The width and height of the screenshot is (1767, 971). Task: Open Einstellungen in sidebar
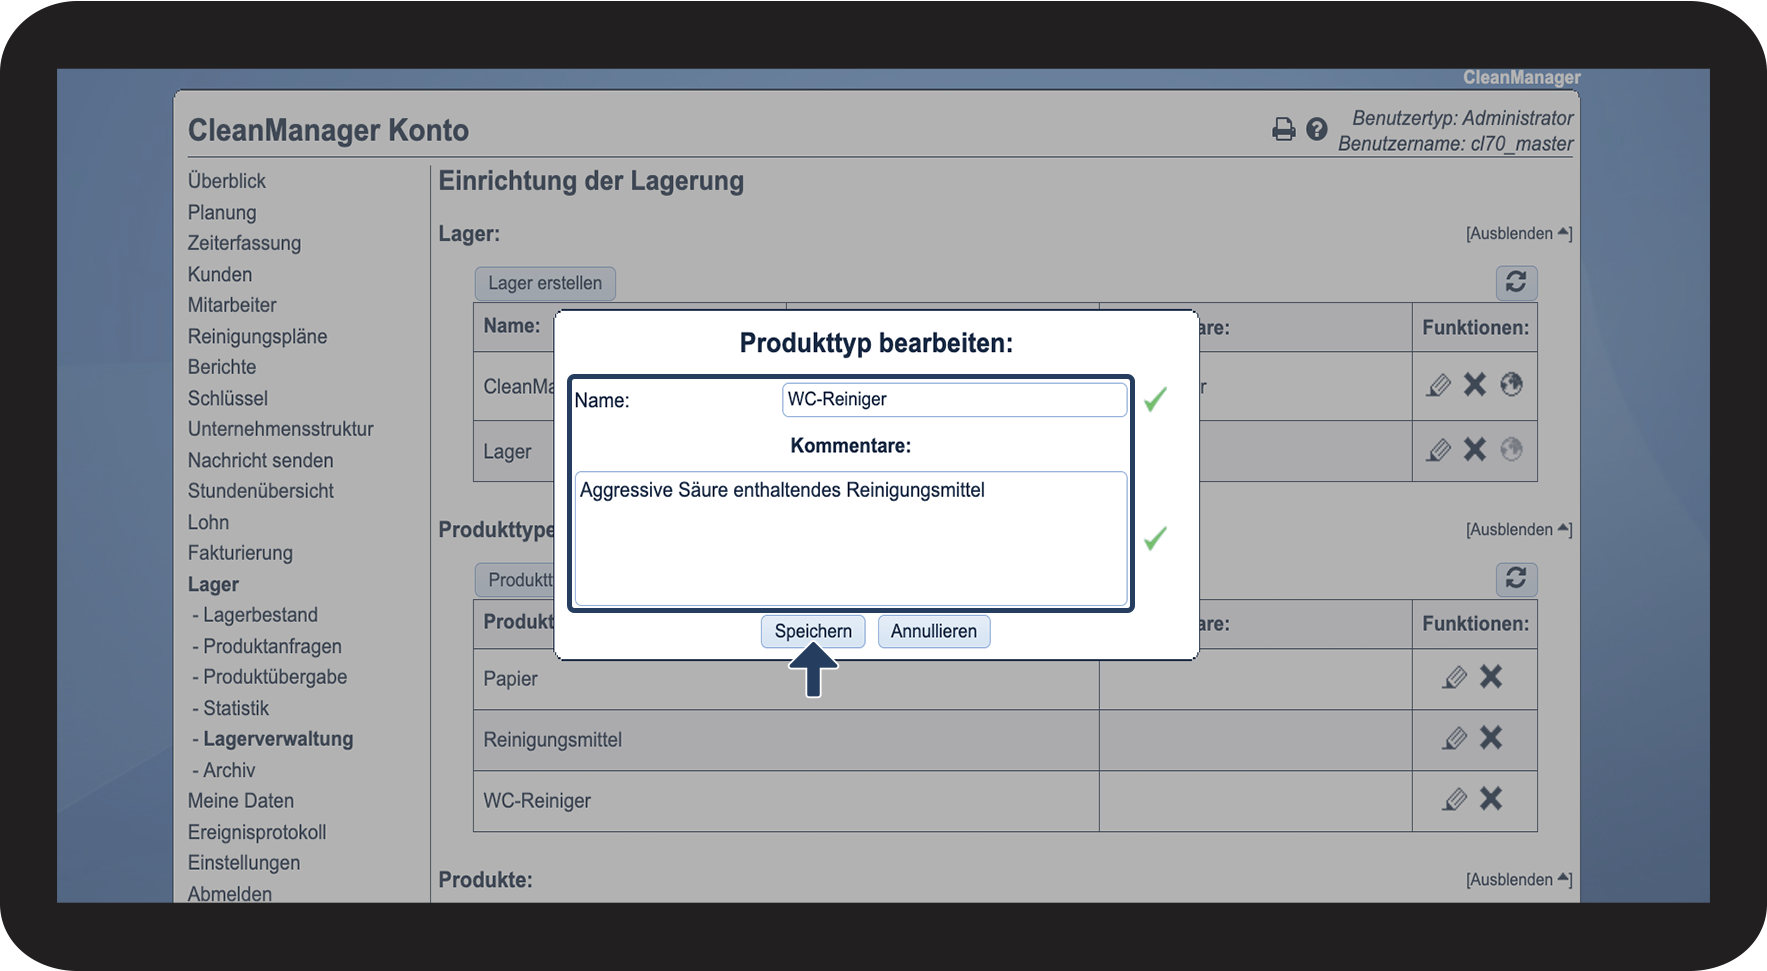(x=244, y=863)
